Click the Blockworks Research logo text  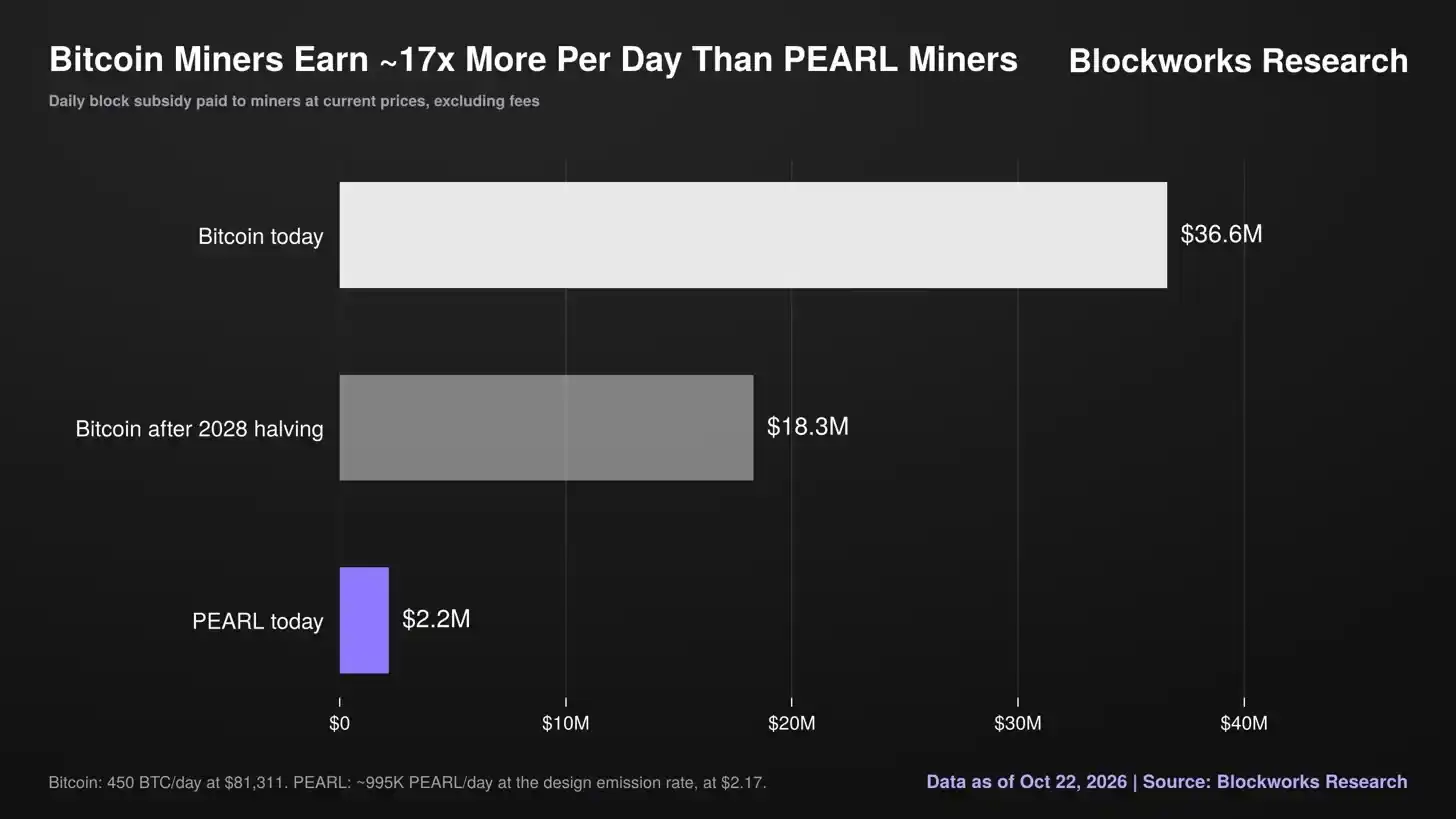1238,61
